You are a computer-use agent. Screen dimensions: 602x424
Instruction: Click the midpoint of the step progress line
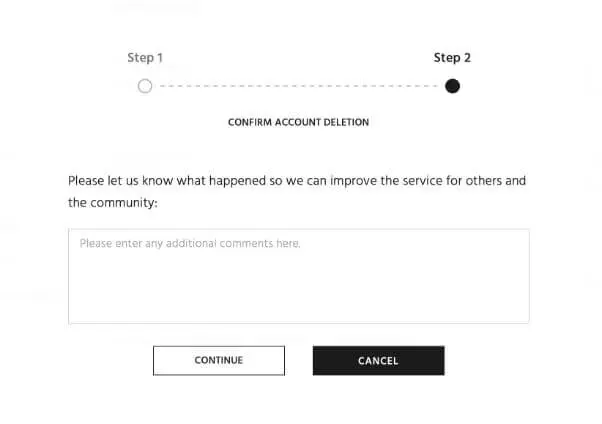pos(299,86)
